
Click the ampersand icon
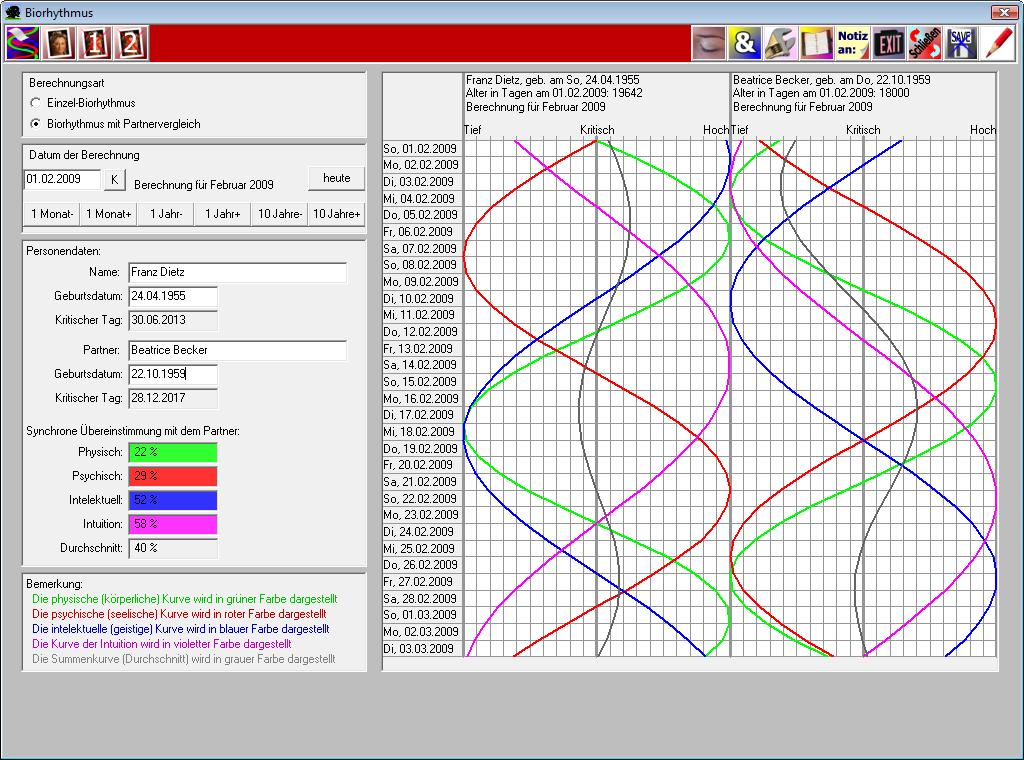(x=745, y=43)
